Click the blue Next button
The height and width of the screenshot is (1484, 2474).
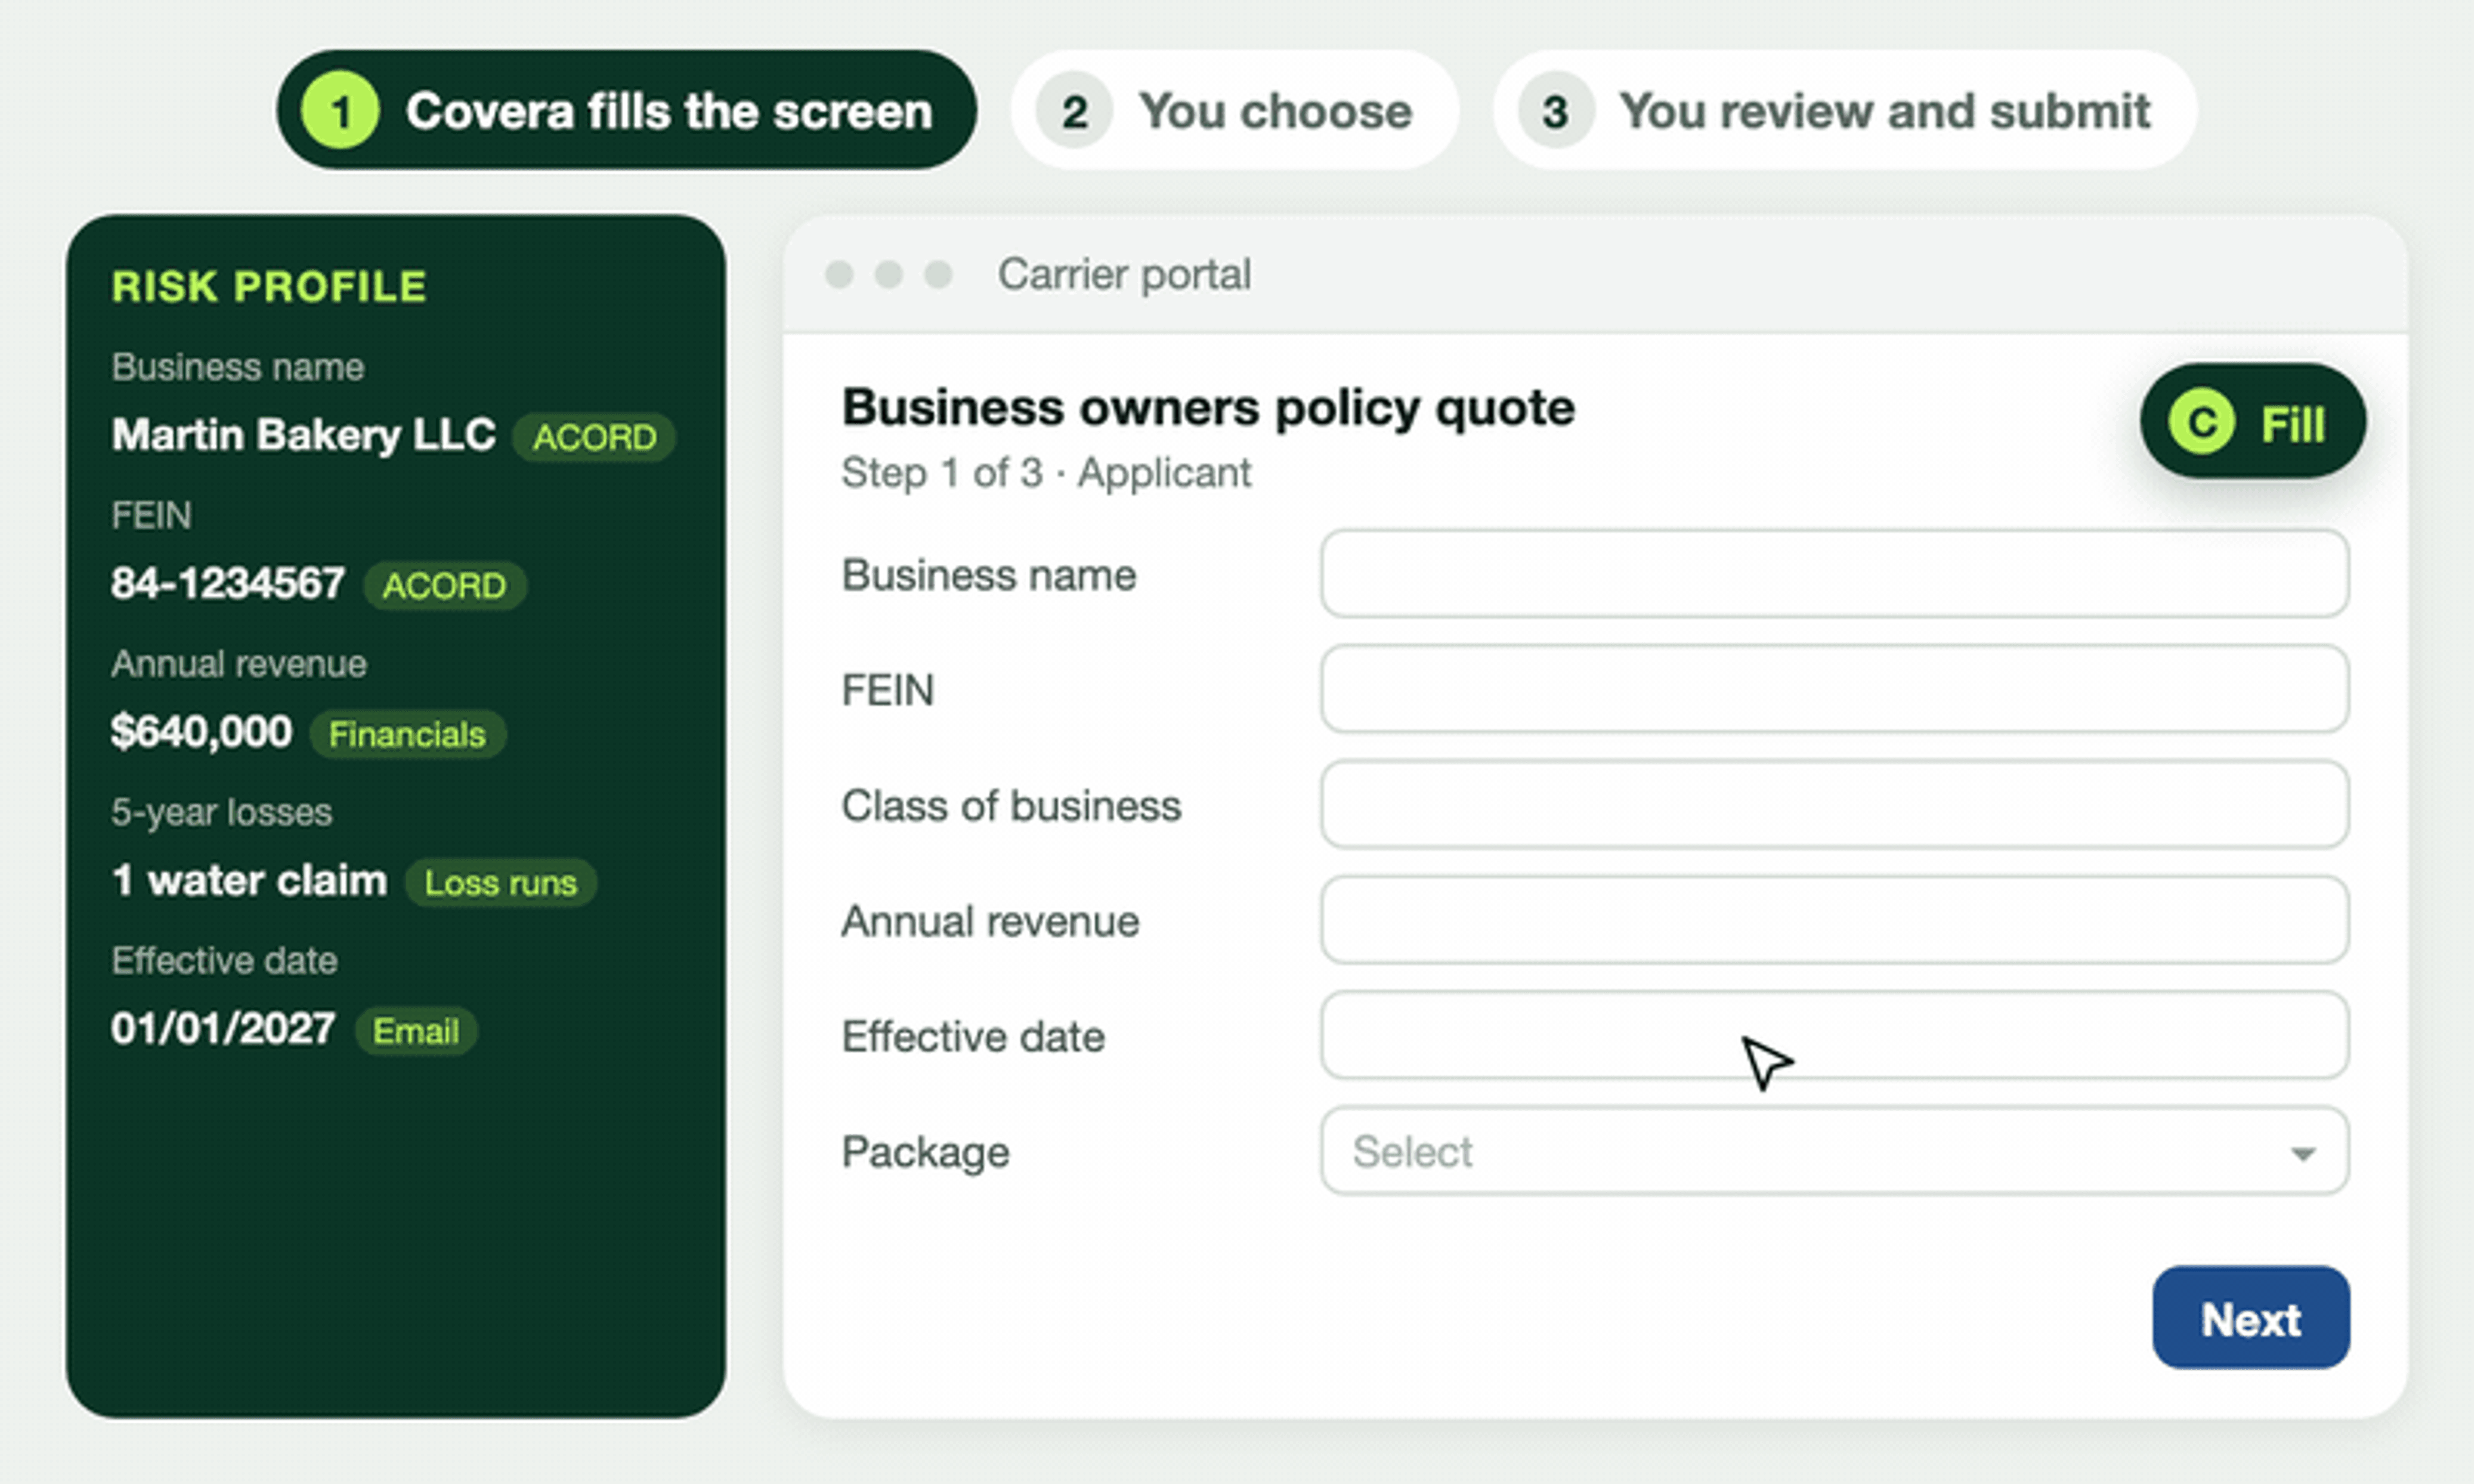2251,1318
